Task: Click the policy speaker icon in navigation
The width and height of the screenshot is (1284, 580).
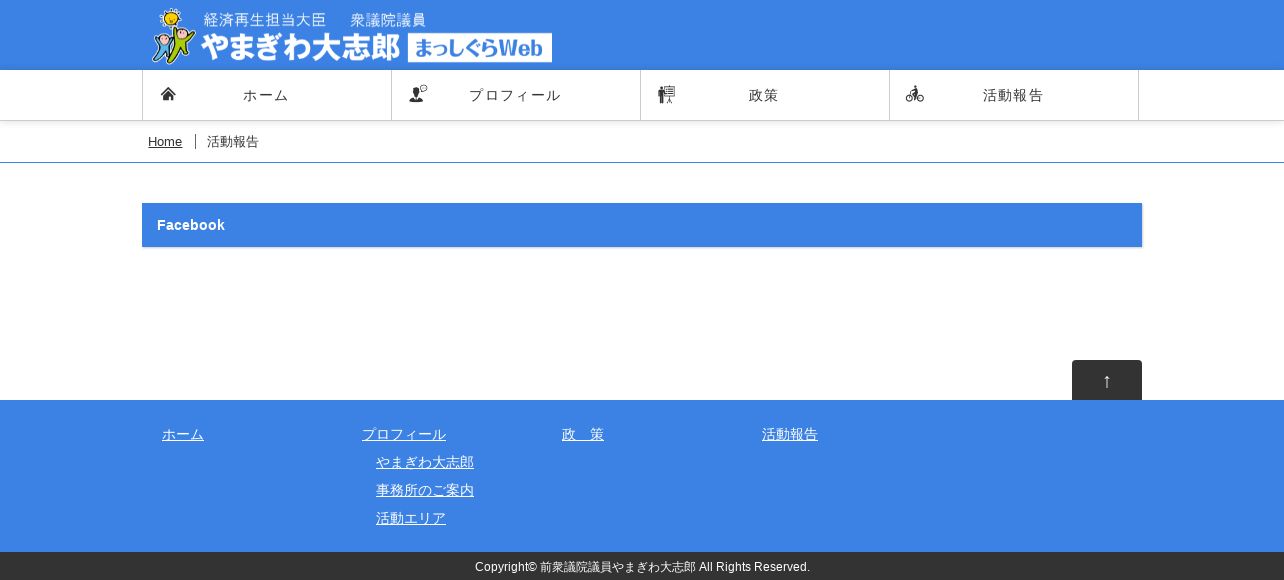Action: tap(666, 94)
